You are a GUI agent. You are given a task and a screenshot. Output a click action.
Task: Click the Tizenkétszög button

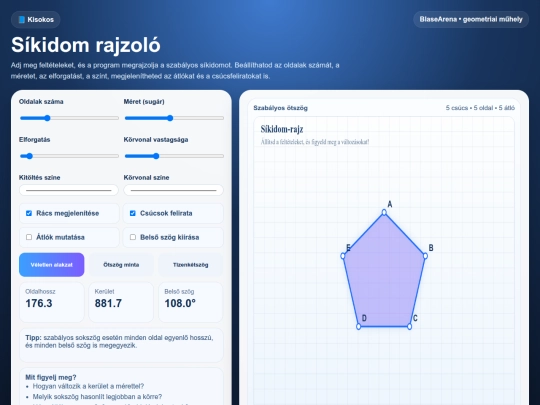click(x=190, y=265)
